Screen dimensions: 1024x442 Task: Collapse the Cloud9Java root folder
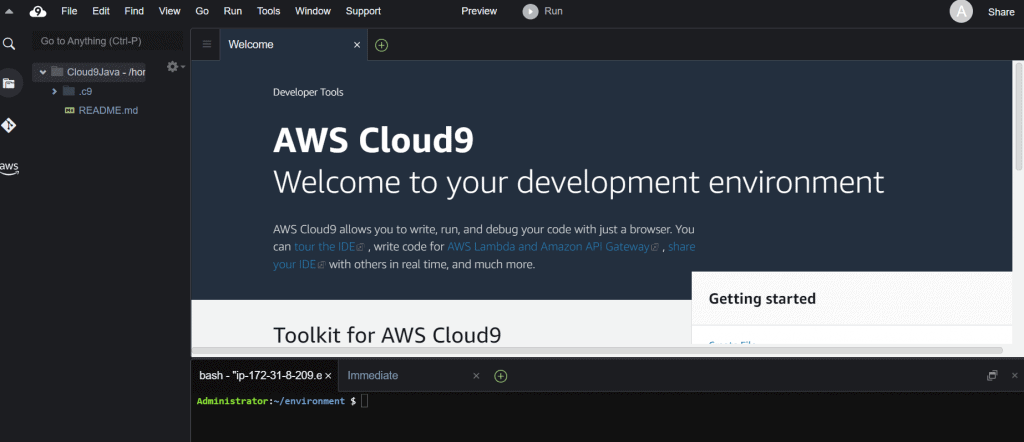(x=43, y=72)
